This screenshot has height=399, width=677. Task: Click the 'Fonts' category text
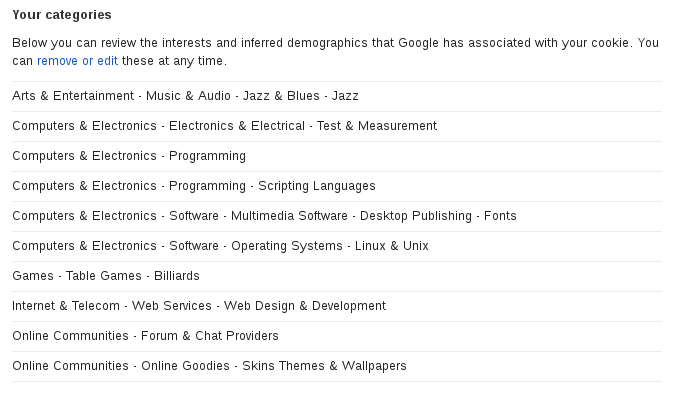(500, 216)
